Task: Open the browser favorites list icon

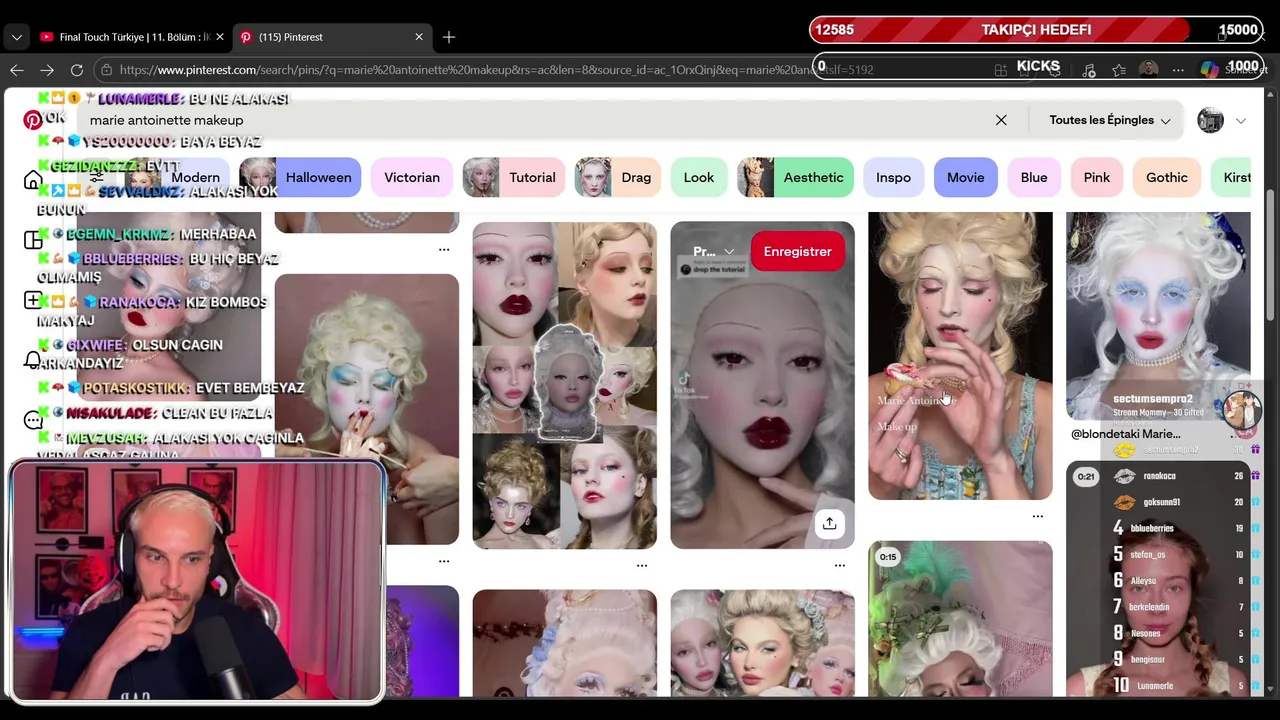Action: point(1119,70)
